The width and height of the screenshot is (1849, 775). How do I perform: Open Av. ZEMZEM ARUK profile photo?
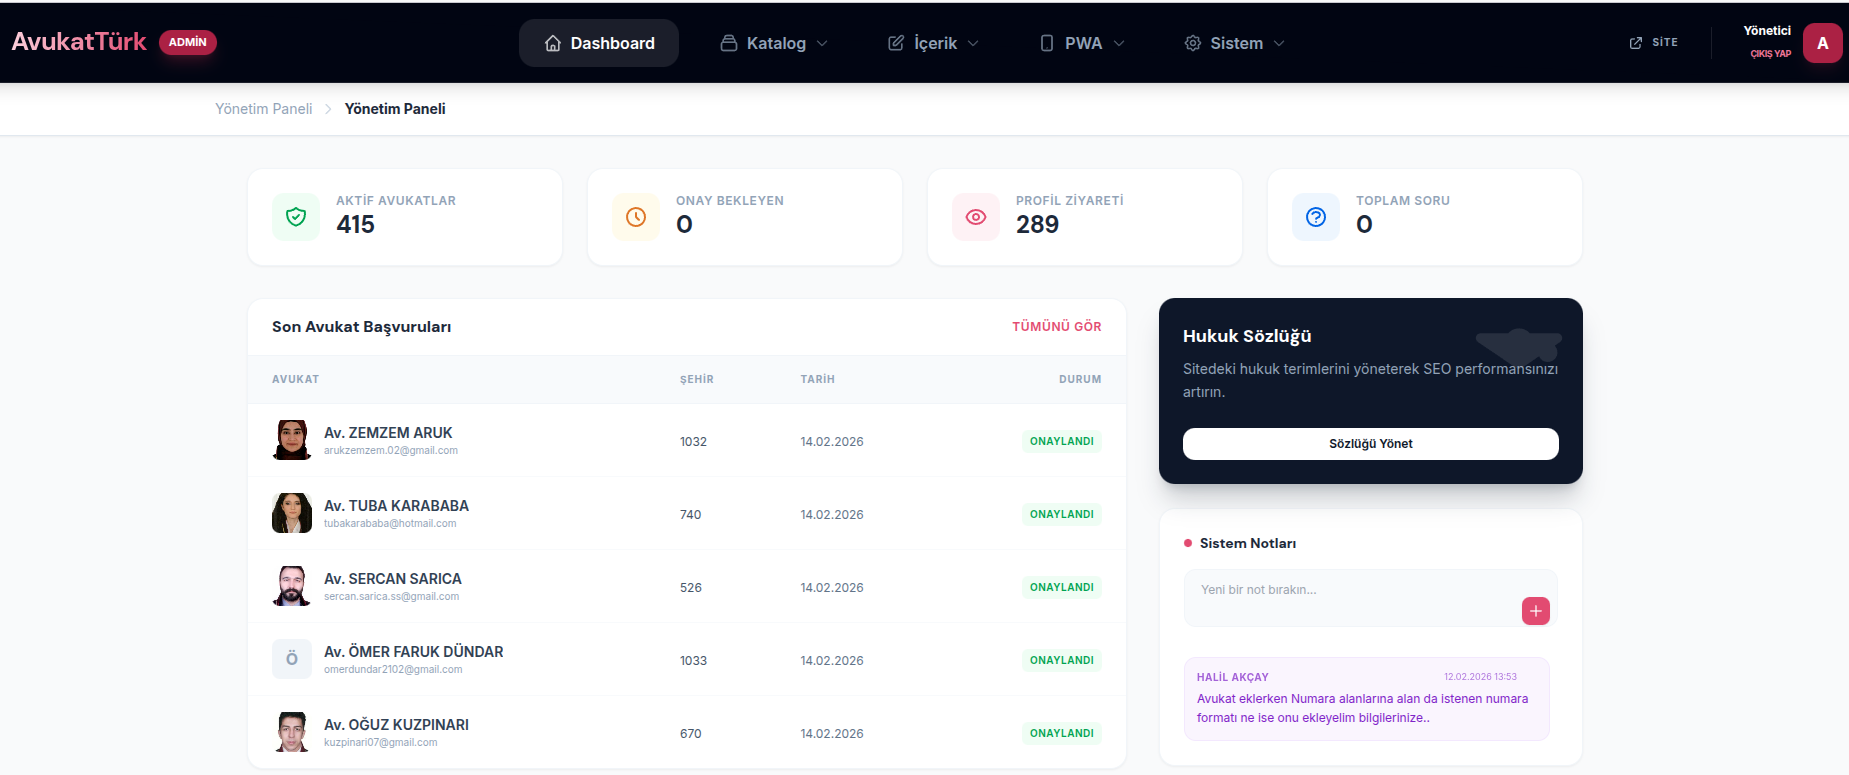[292, 440]
